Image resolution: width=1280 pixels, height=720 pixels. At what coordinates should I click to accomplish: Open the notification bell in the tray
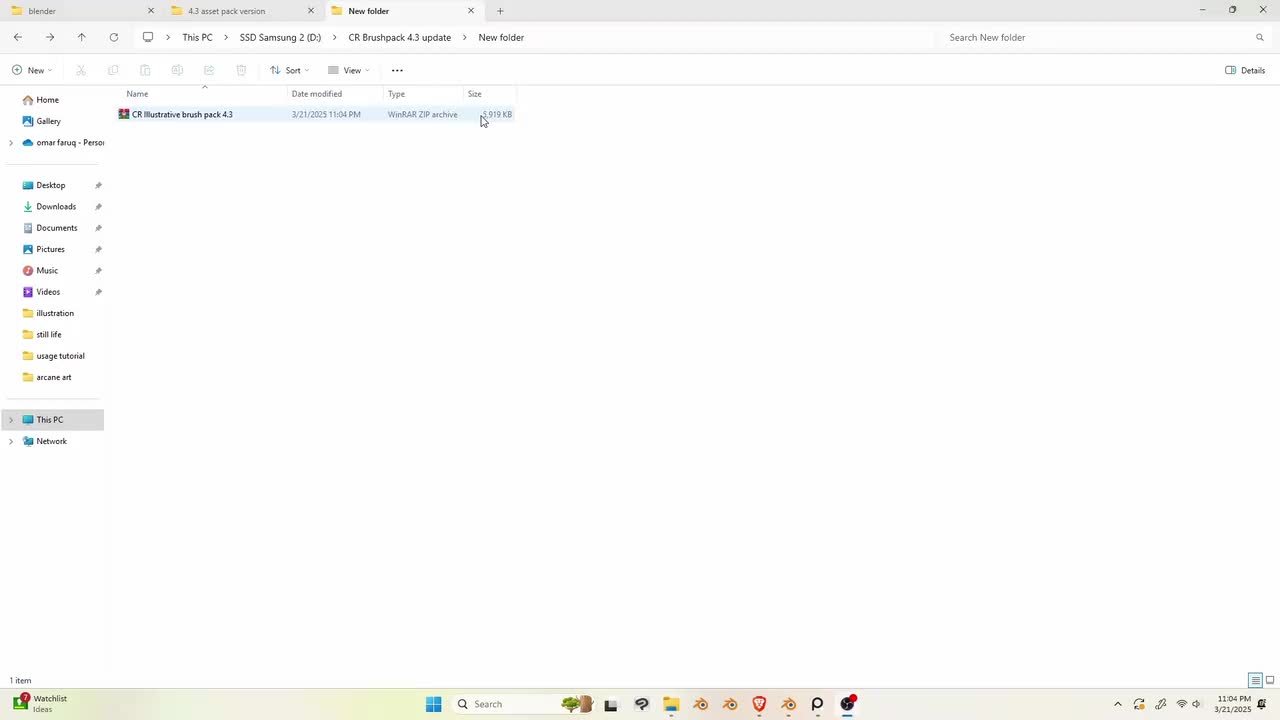click(1262, 704)
